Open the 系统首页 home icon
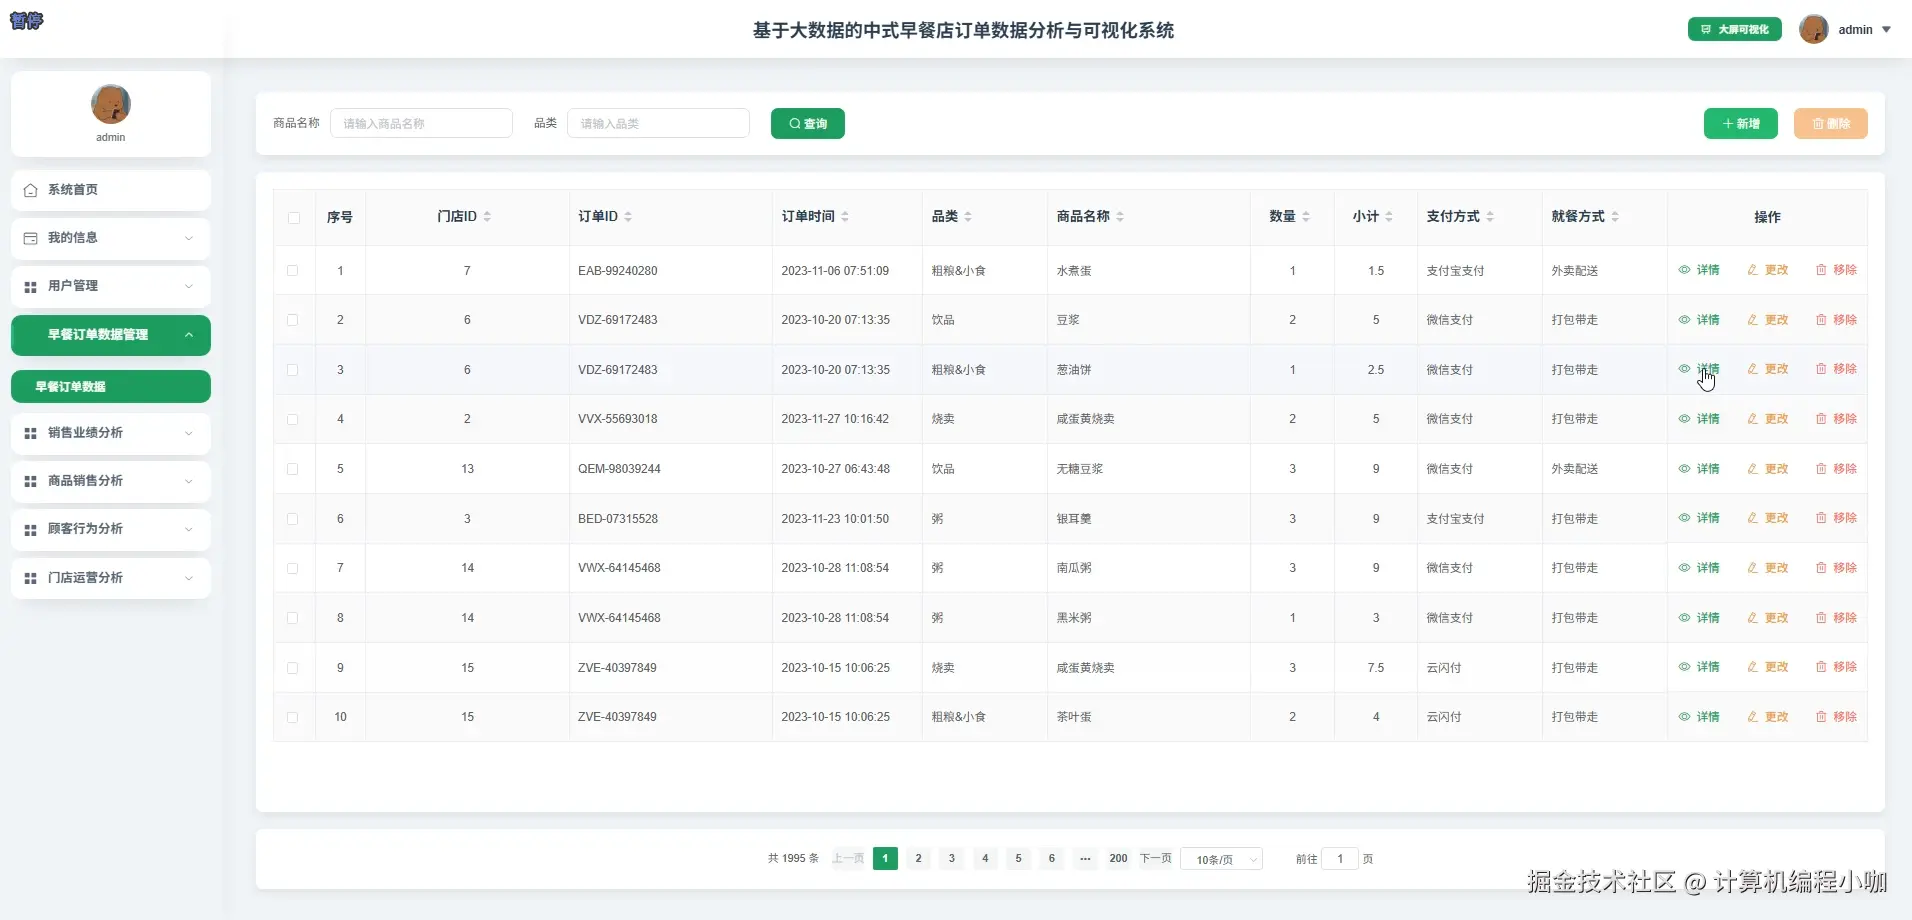The height and width of the screenshot is (920, 1912). click(x=30, y=189)
